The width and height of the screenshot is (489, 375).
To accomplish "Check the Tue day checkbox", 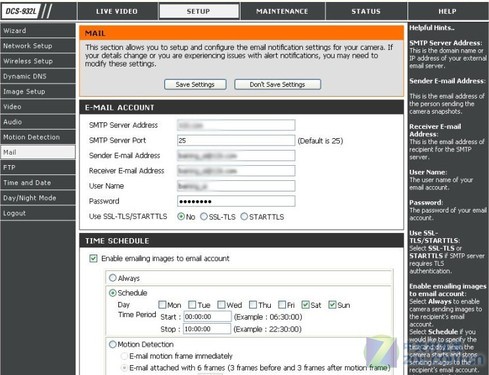I will pyautogui.click(x=192, y=305).
